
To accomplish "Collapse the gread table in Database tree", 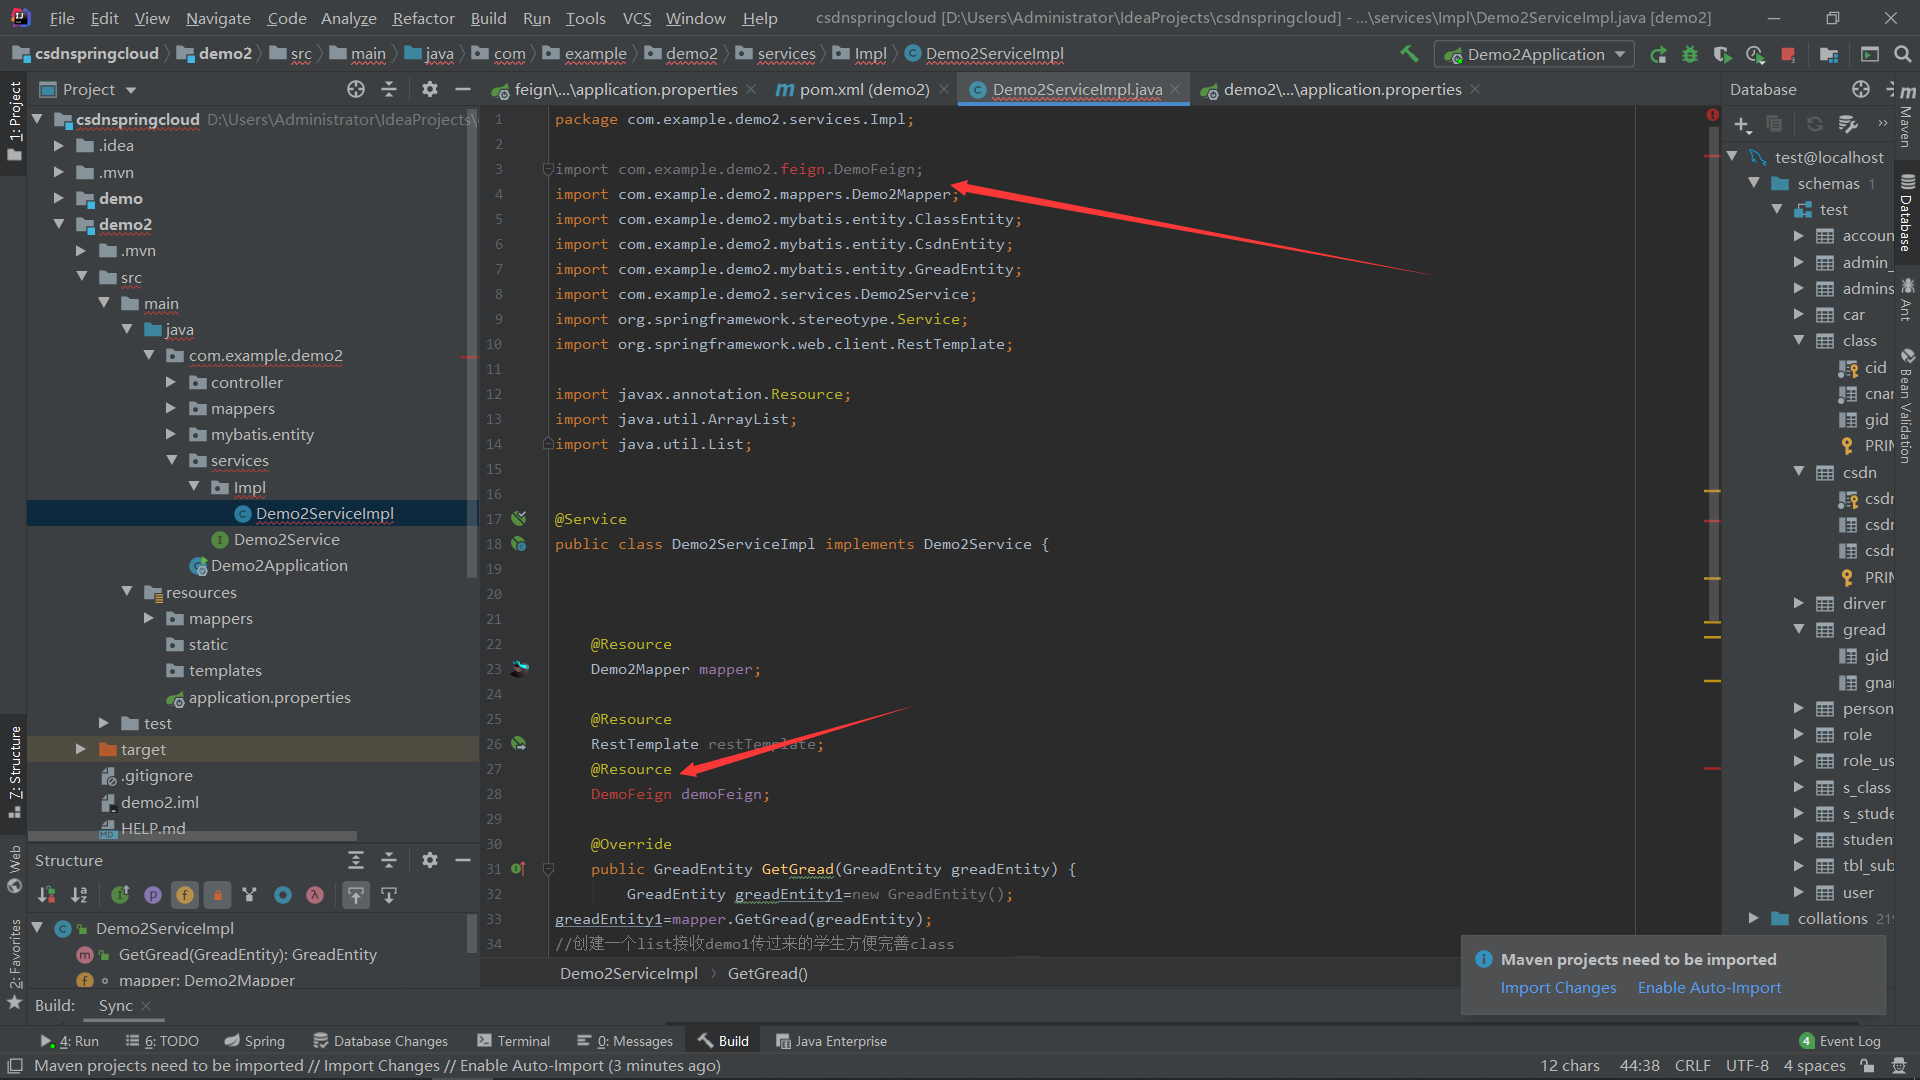I will tap(1799, 629).
